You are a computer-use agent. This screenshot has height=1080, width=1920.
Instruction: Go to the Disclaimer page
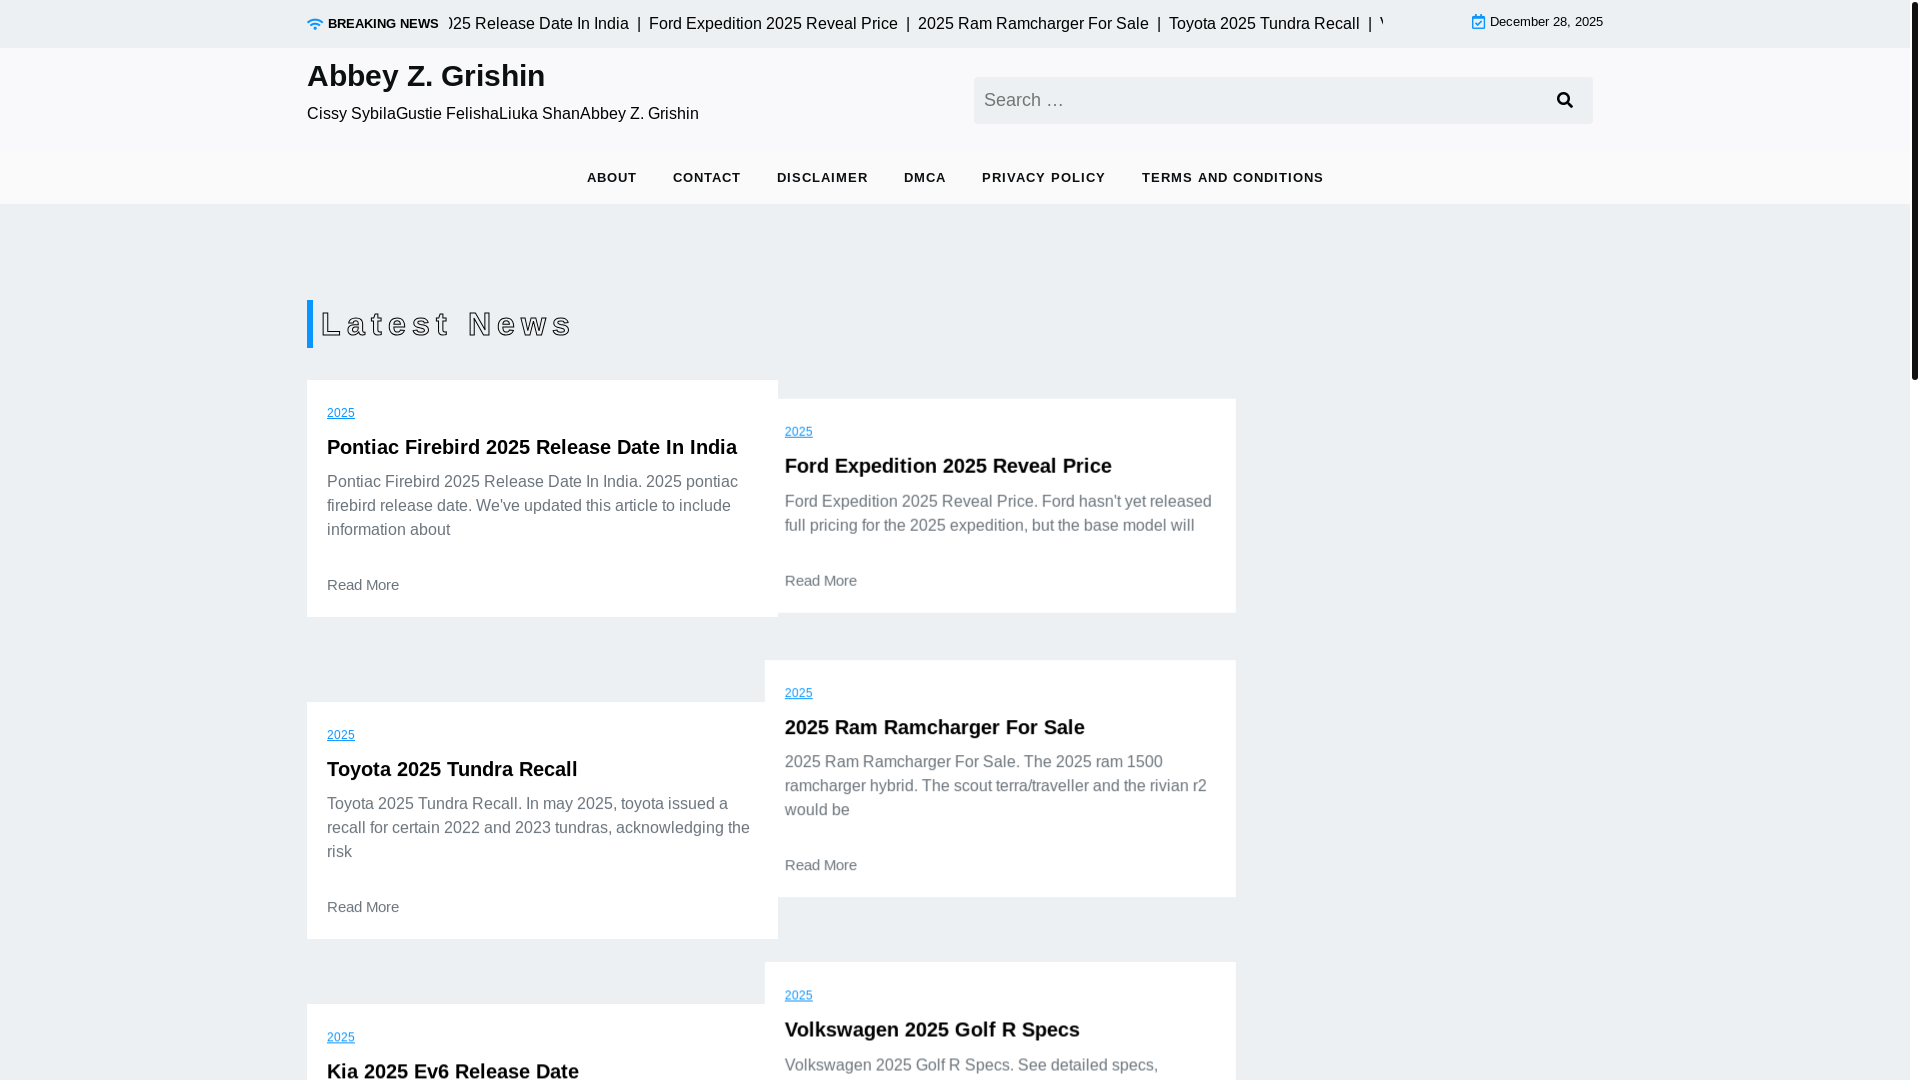coord(822,178)
